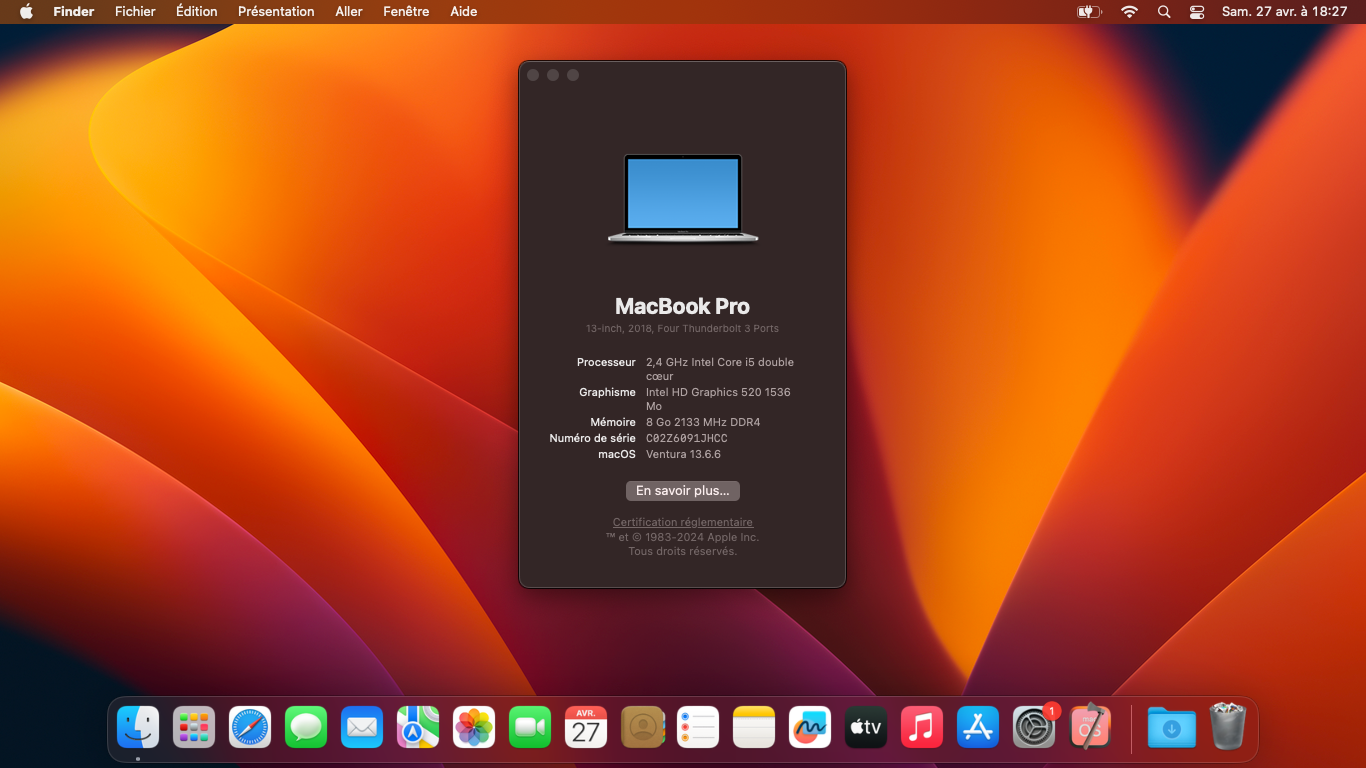Start FaceTime from the Dock

click(530, 727)
